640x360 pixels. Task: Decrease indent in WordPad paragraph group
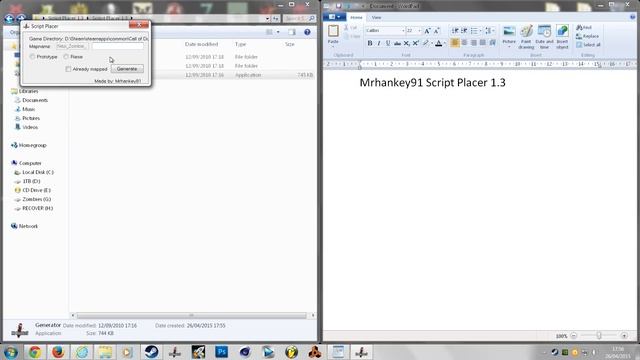(455, 31)
